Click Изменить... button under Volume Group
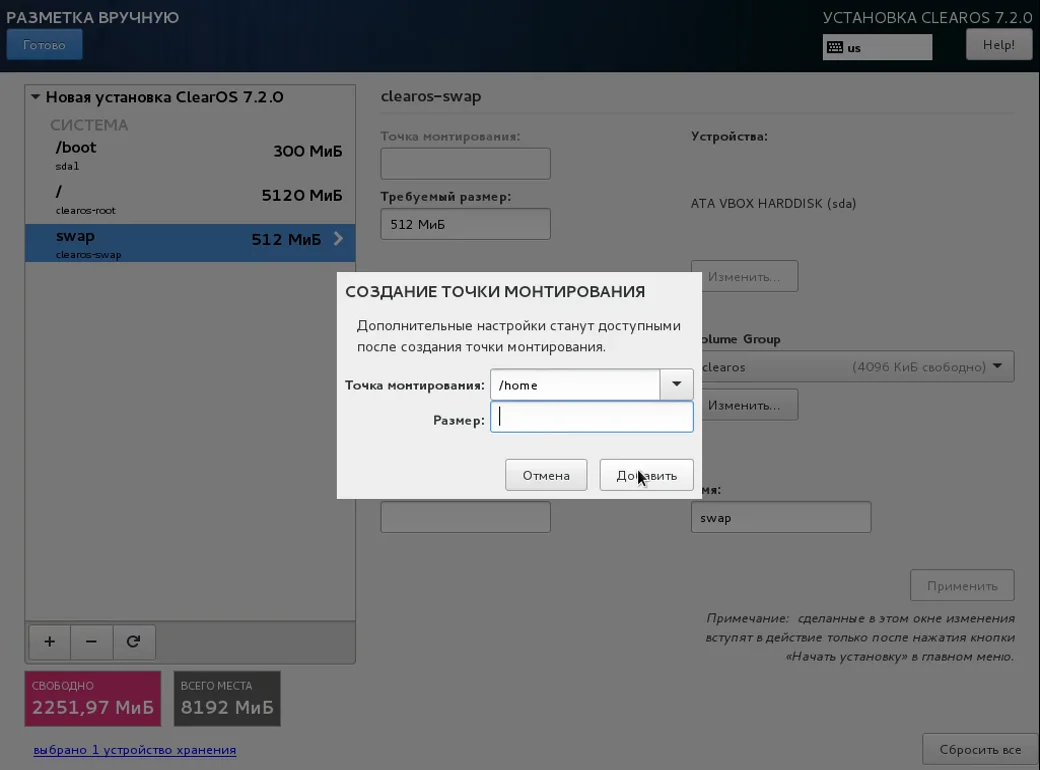 click(x=744, y=405)
